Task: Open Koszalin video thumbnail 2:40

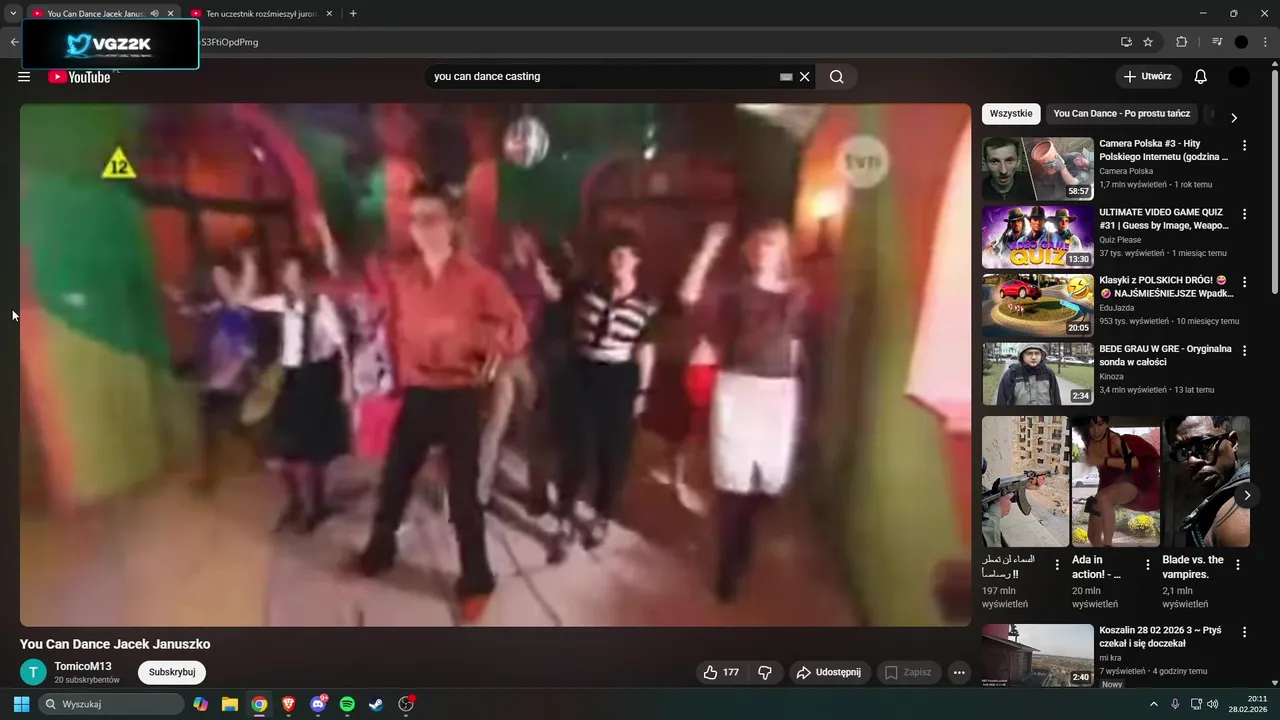Action: [x=1038, y=655]
